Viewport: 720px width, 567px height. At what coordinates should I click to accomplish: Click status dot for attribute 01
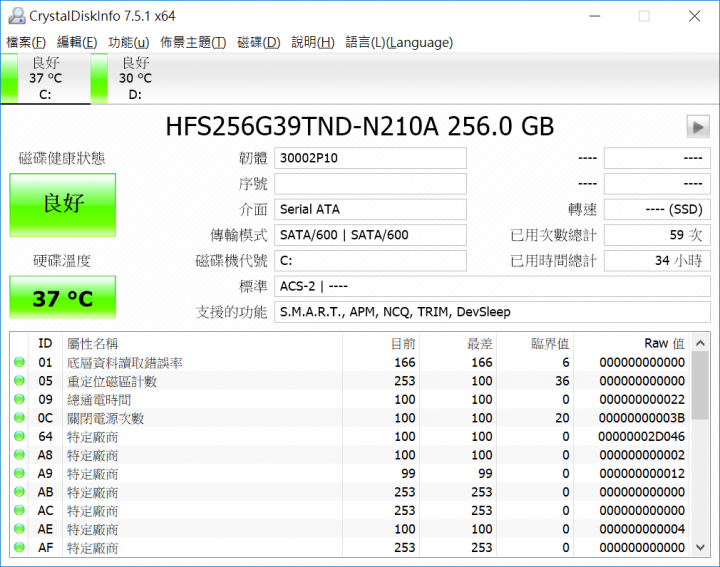click(x=19, y=362)
